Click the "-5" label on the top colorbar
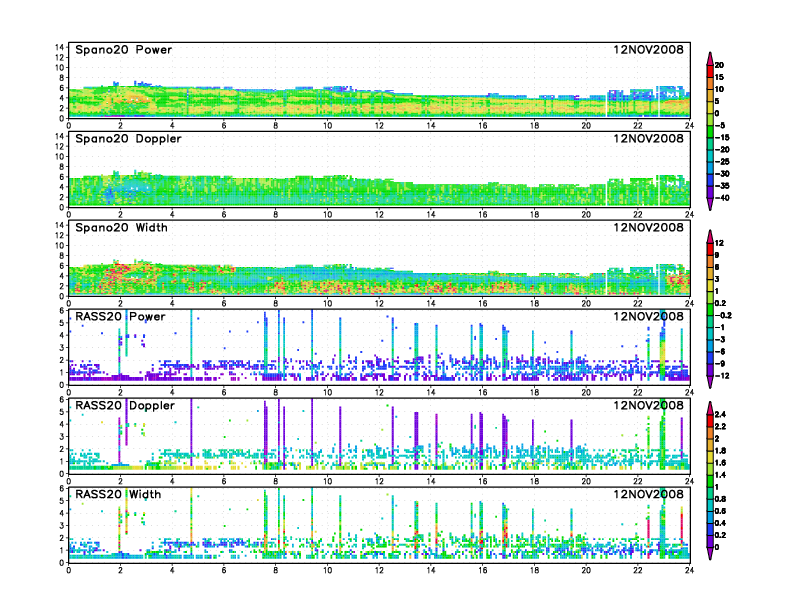 pos(720,125)
